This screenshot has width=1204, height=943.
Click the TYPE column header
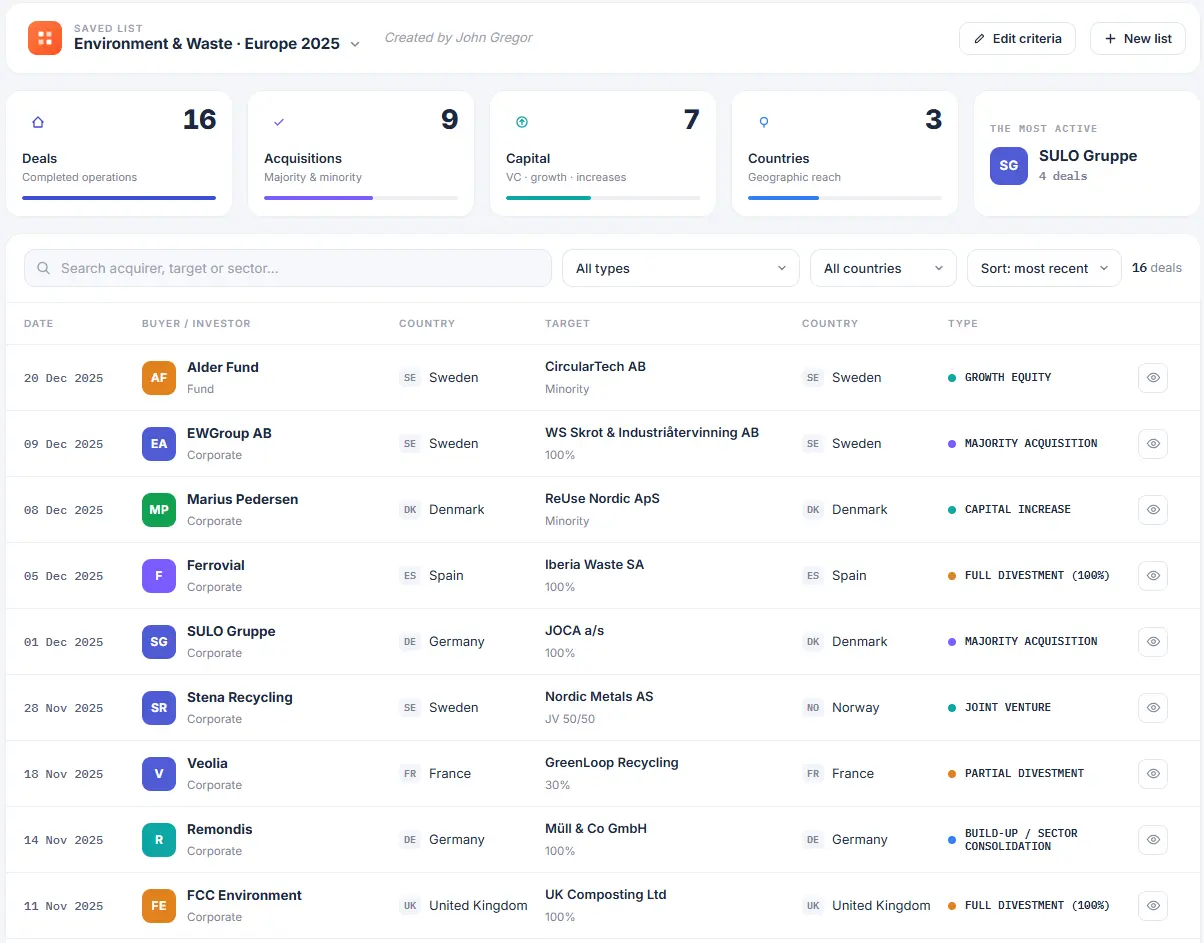tap(963, 324)
